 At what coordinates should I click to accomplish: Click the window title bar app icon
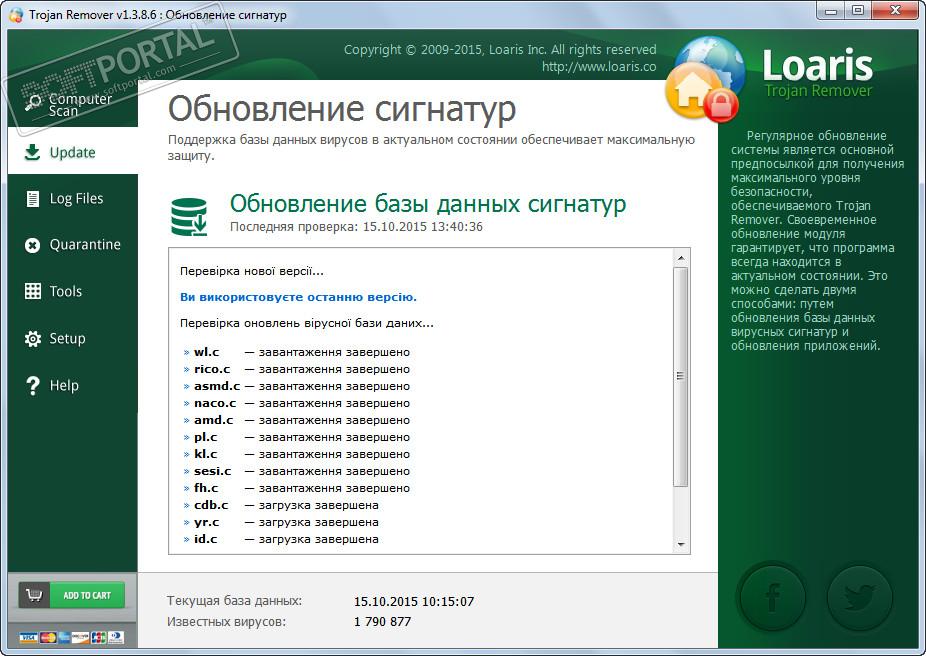[x=15, y=15]
